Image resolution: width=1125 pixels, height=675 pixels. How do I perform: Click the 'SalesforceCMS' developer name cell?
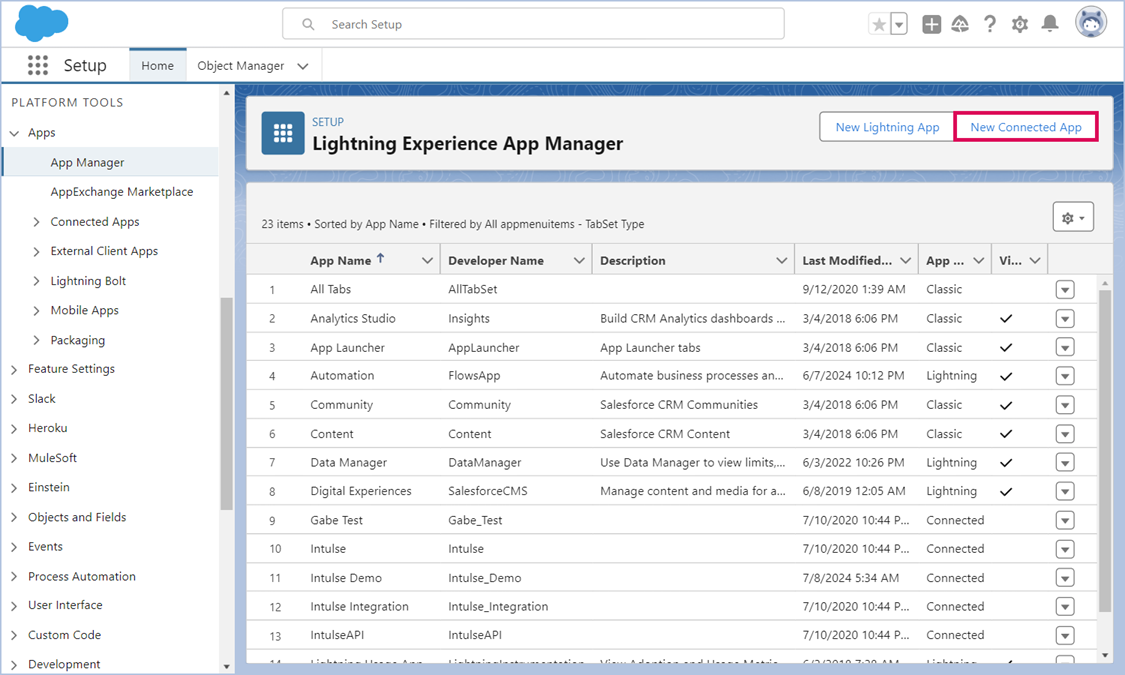tap(488, 491)
